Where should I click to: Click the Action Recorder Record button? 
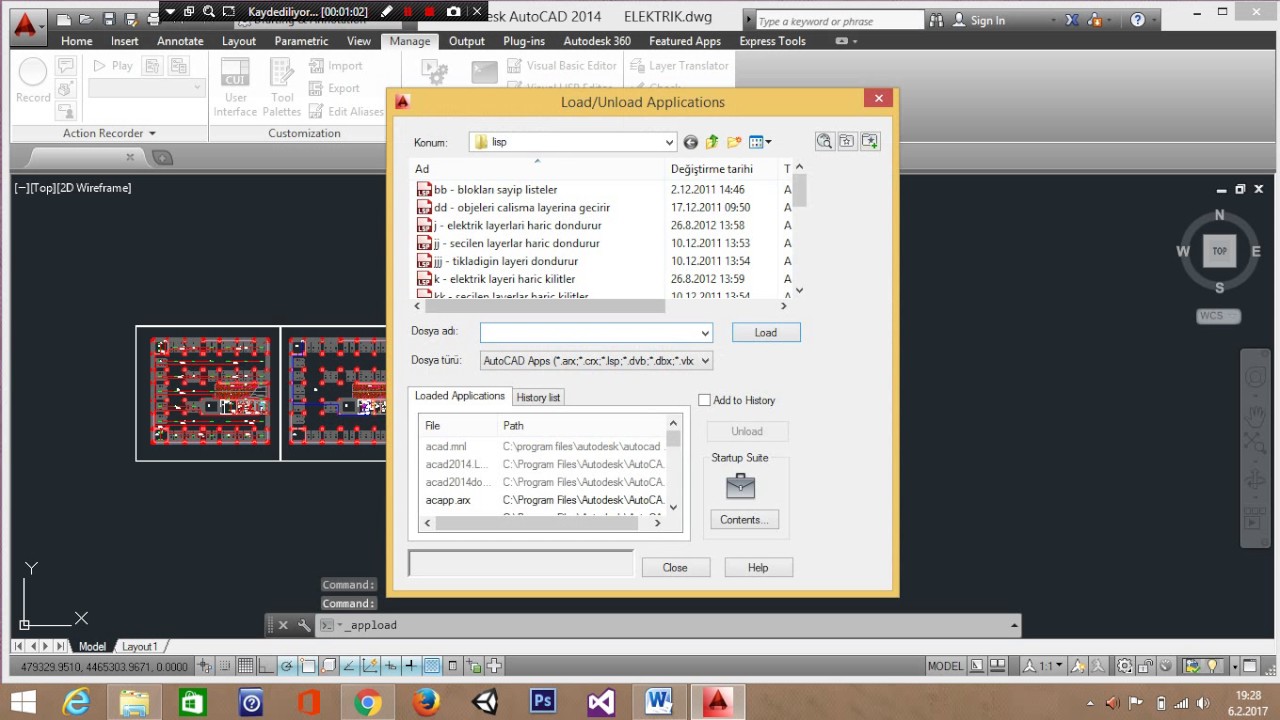pos(33,80)
